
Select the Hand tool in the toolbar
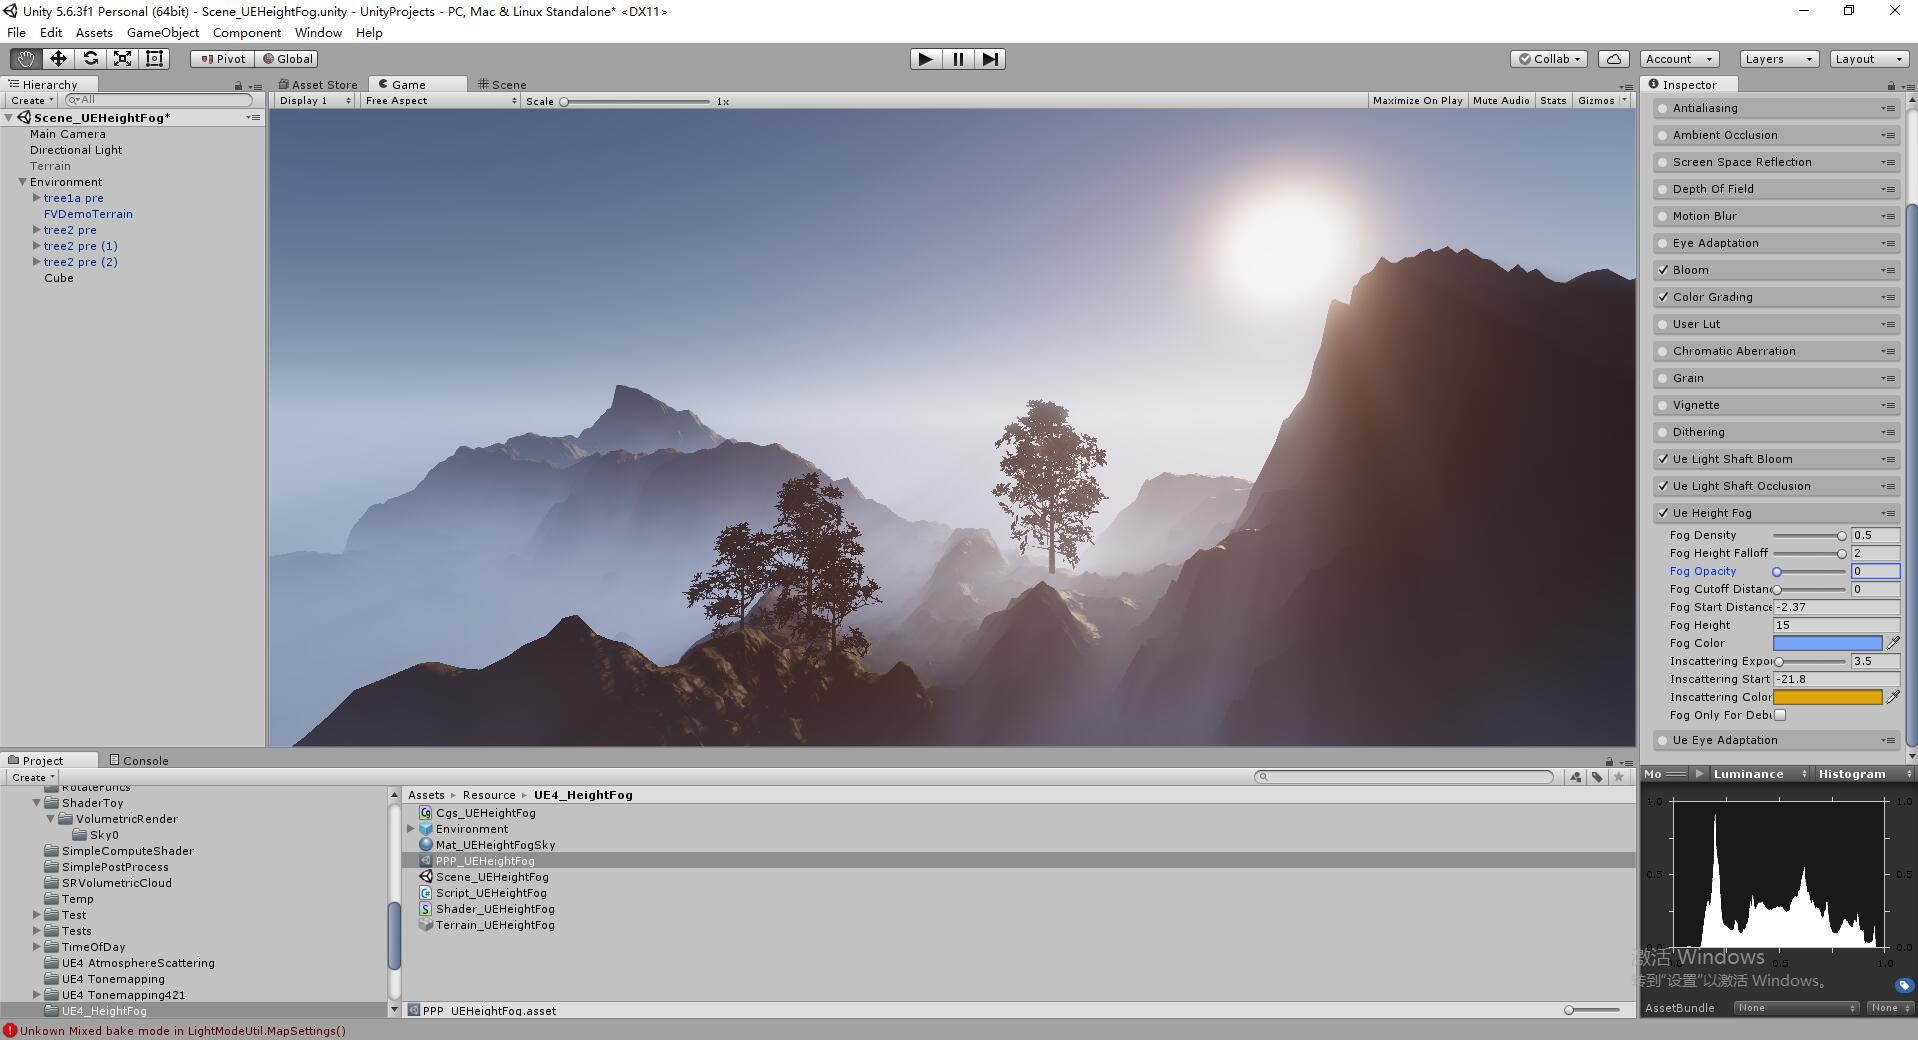pyautogui.click(x=25, y=58)
